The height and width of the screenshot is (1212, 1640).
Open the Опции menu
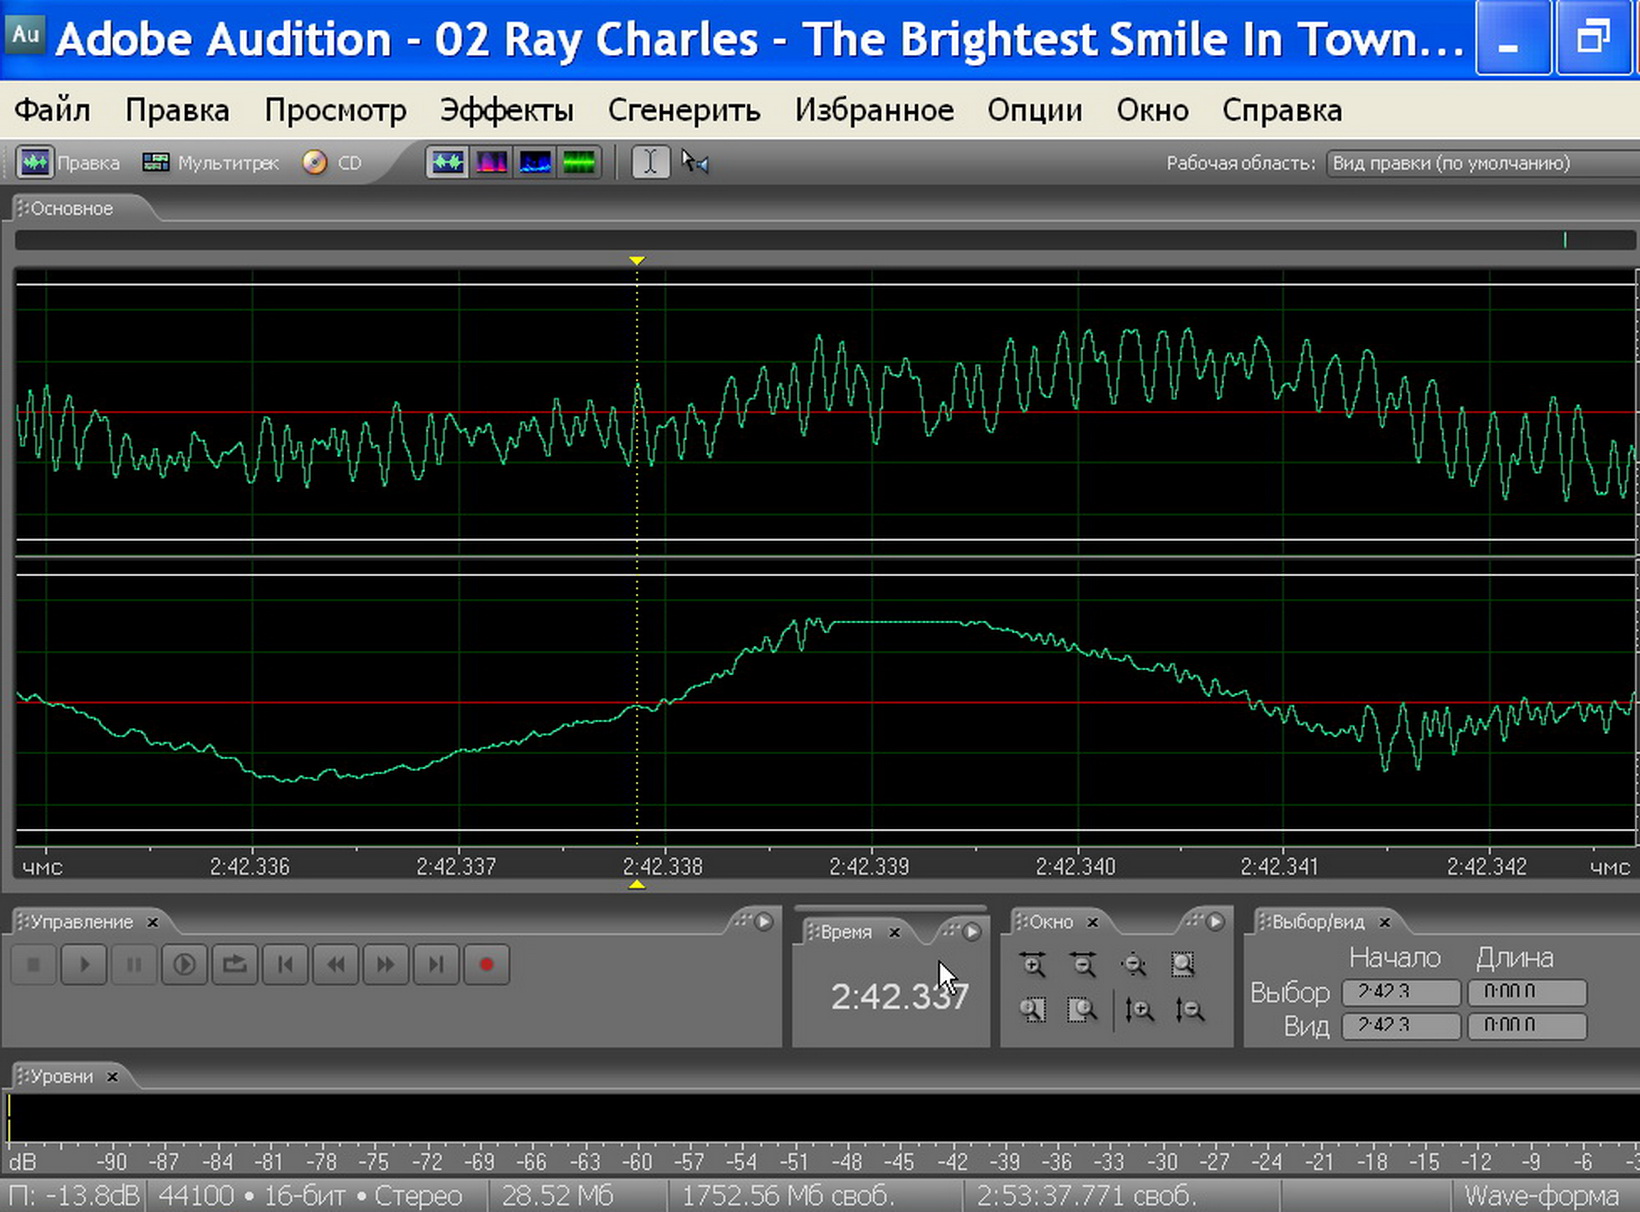[1035, 110]
